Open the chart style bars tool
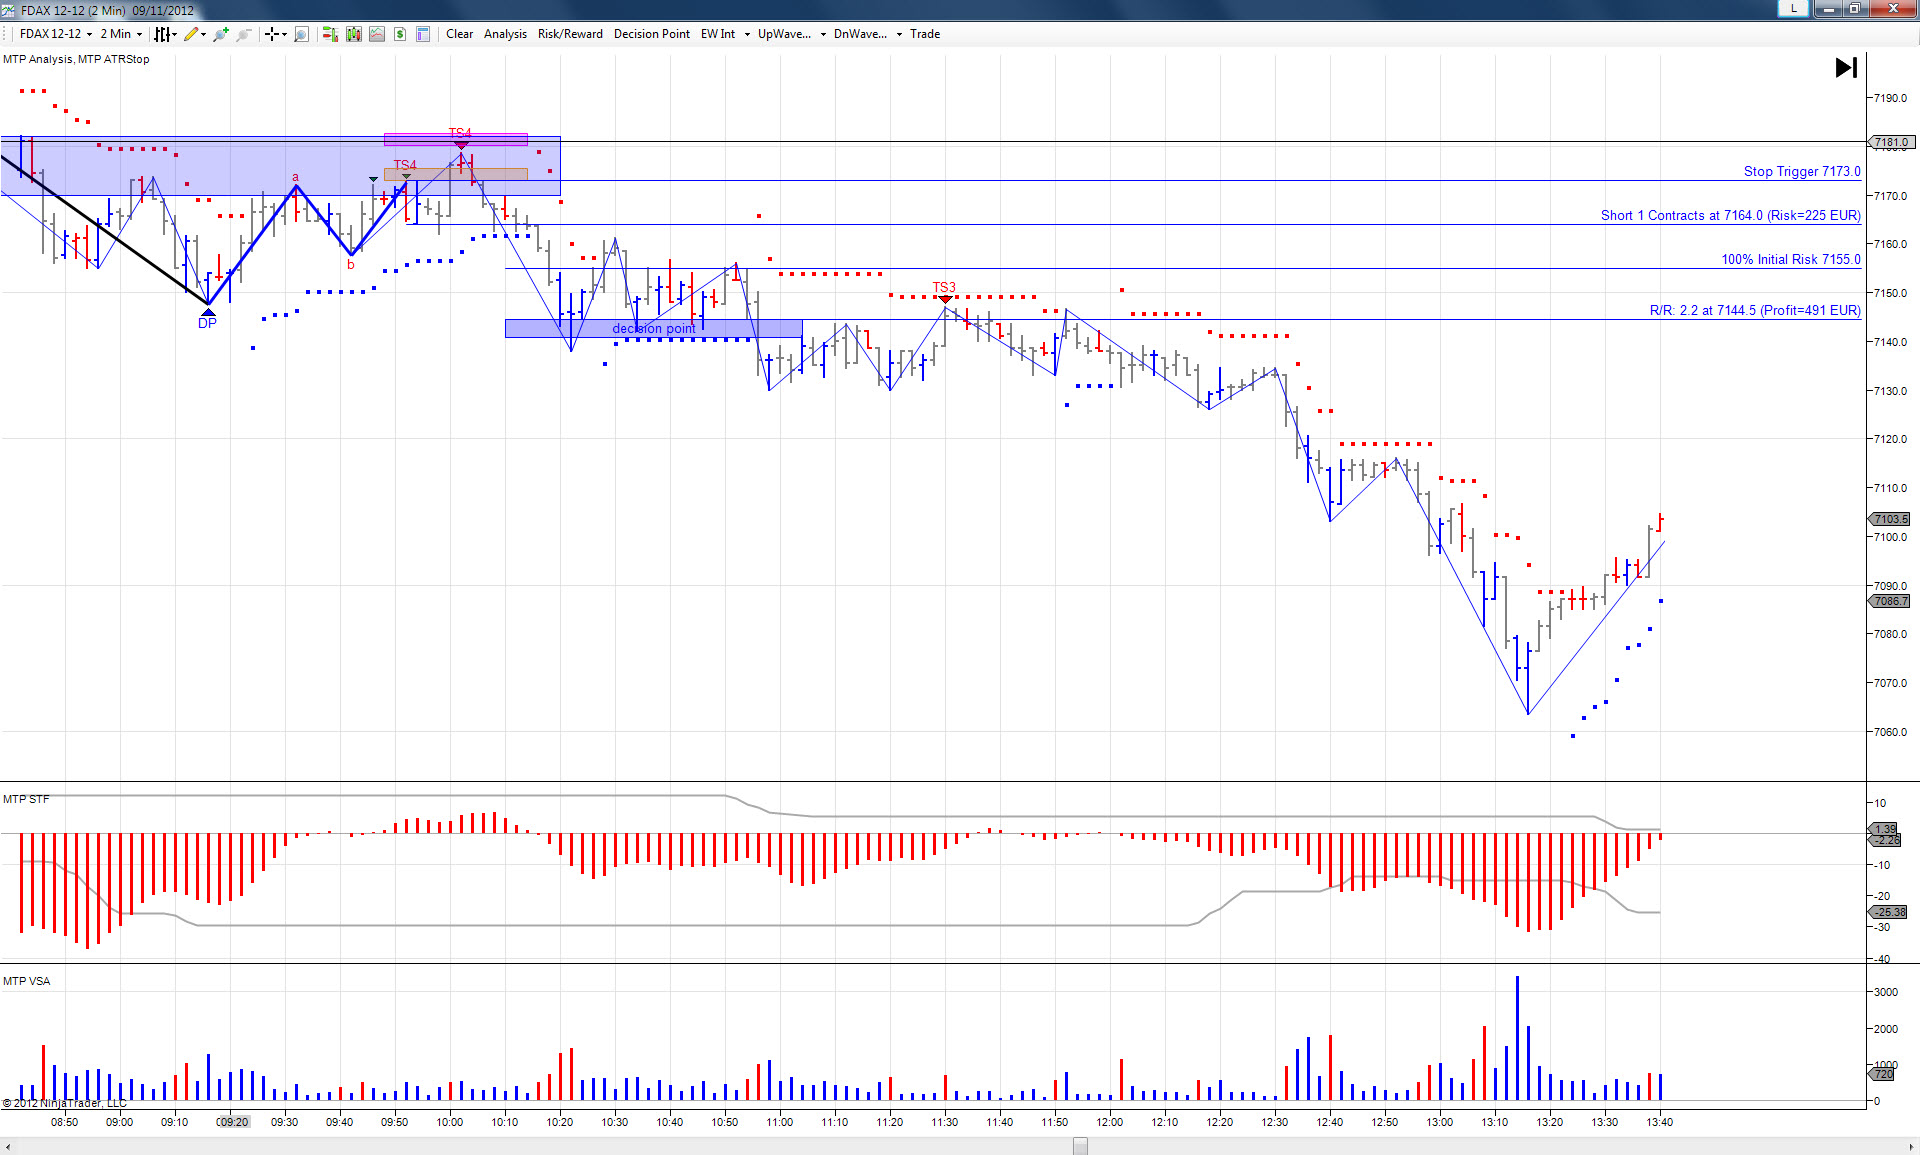Screen dimensions: 1920x1155 click(163, 34)
